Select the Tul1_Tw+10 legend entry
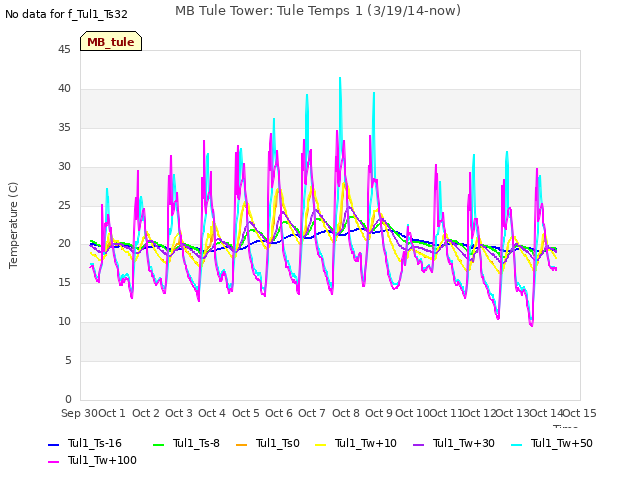Viewport: 640px width, 480px height. [x=356, y=443]
